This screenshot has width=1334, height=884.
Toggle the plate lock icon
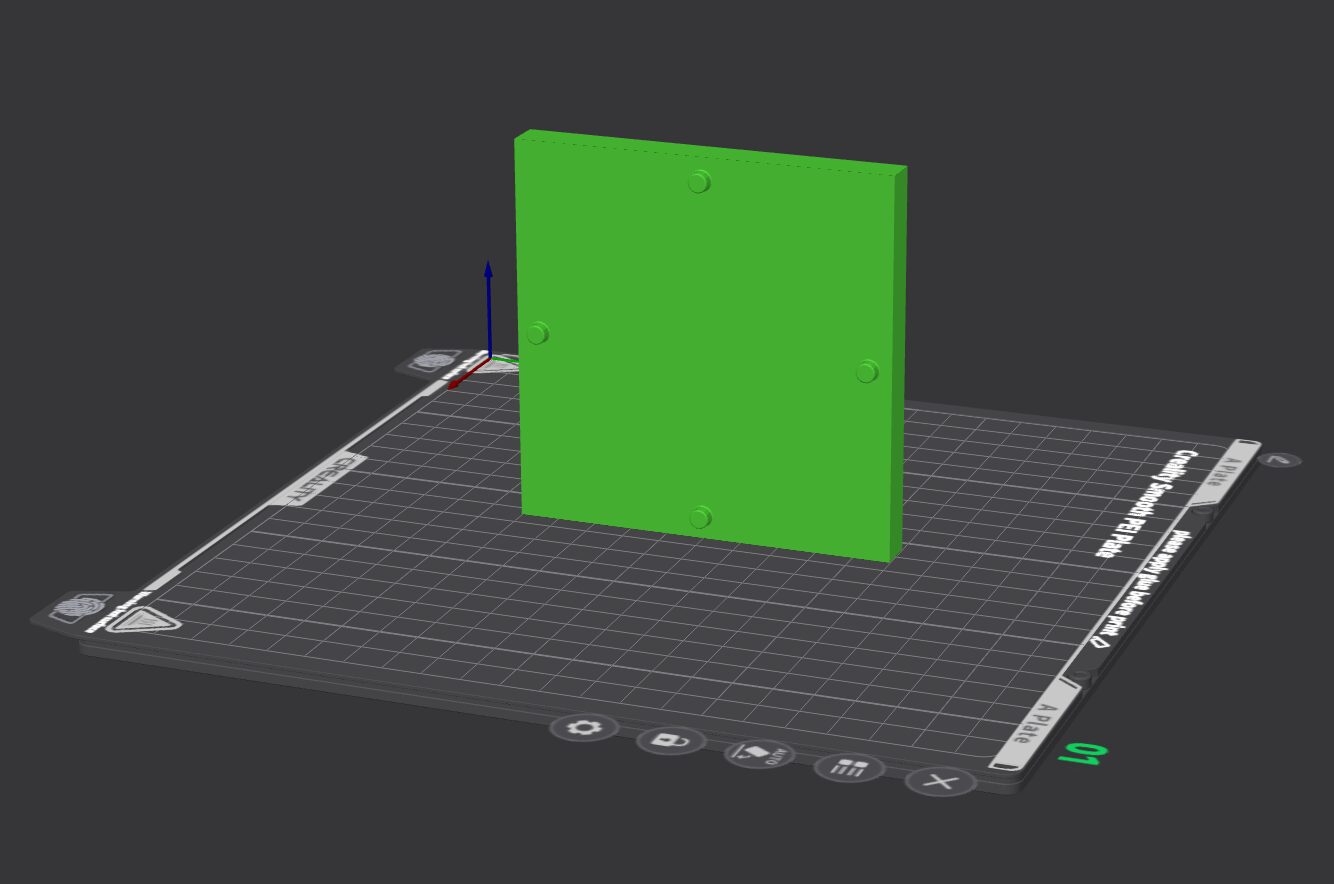(x=671, y=740)
